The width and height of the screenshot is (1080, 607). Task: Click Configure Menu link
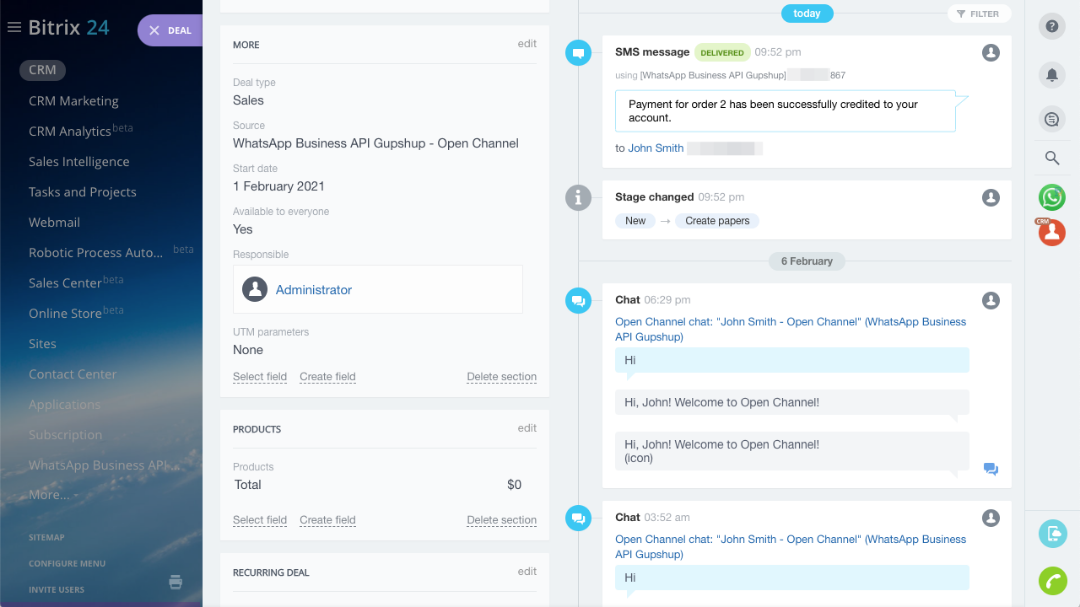click(67, 564)
